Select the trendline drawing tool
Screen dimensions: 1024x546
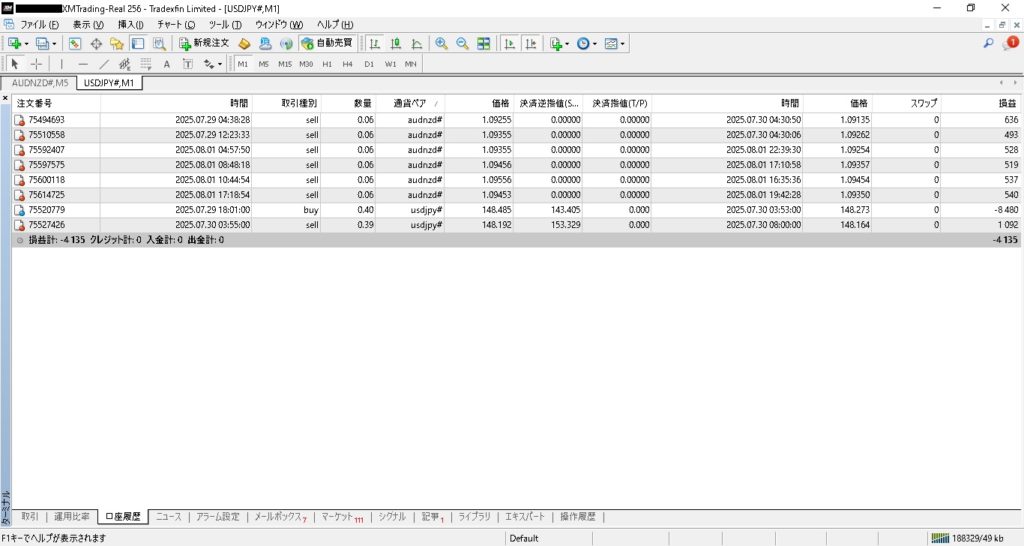tap(104, 64)
